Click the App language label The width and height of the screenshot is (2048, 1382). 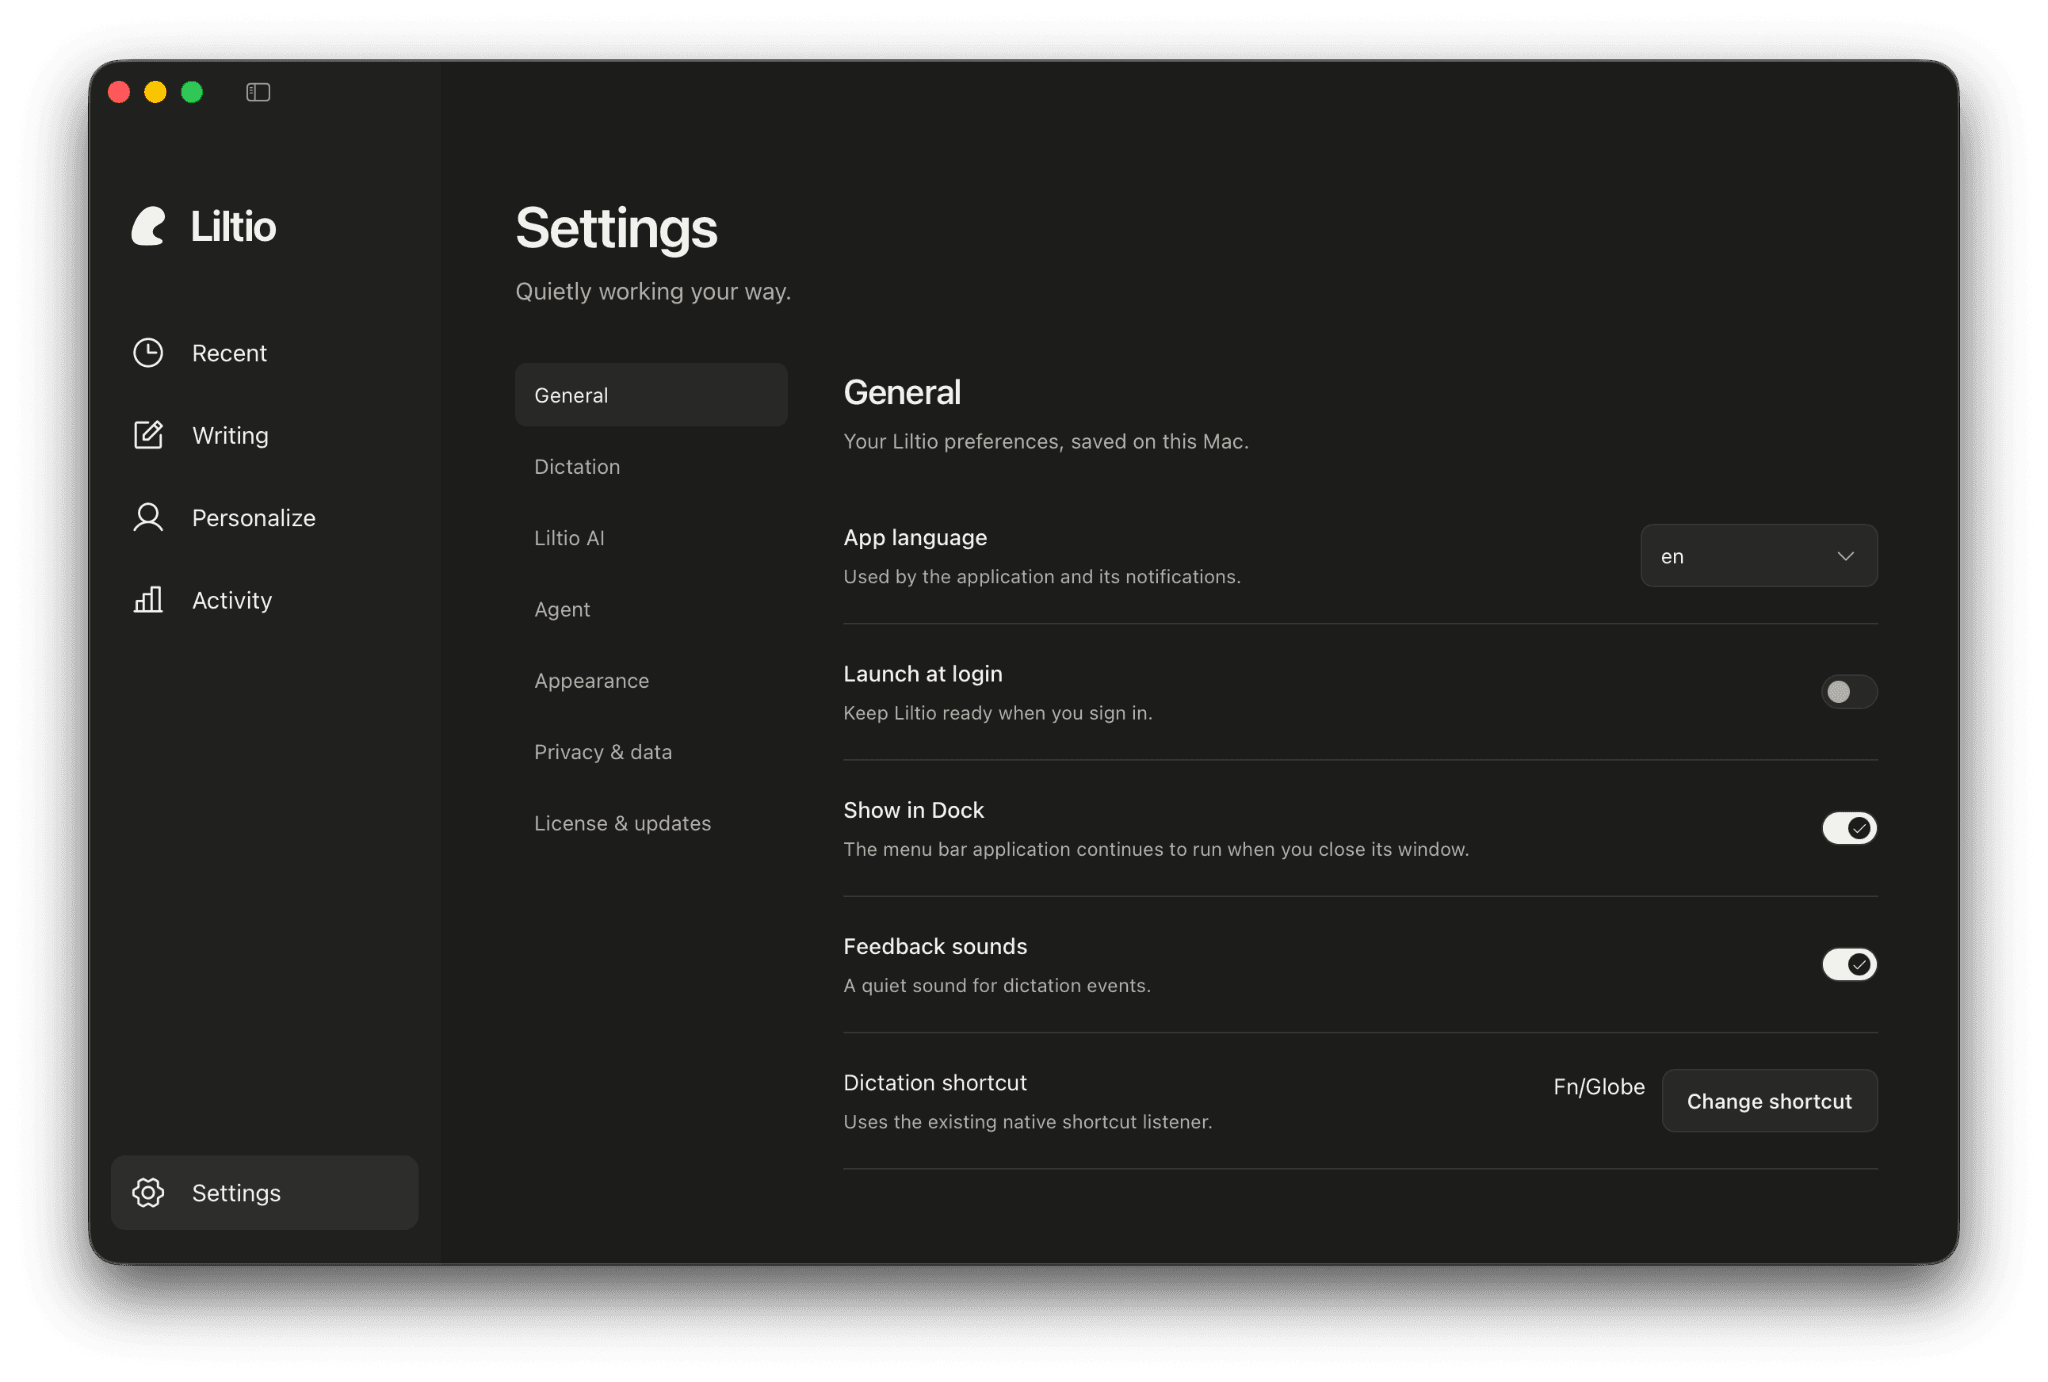pyautogui.click(x=915, y=538)
